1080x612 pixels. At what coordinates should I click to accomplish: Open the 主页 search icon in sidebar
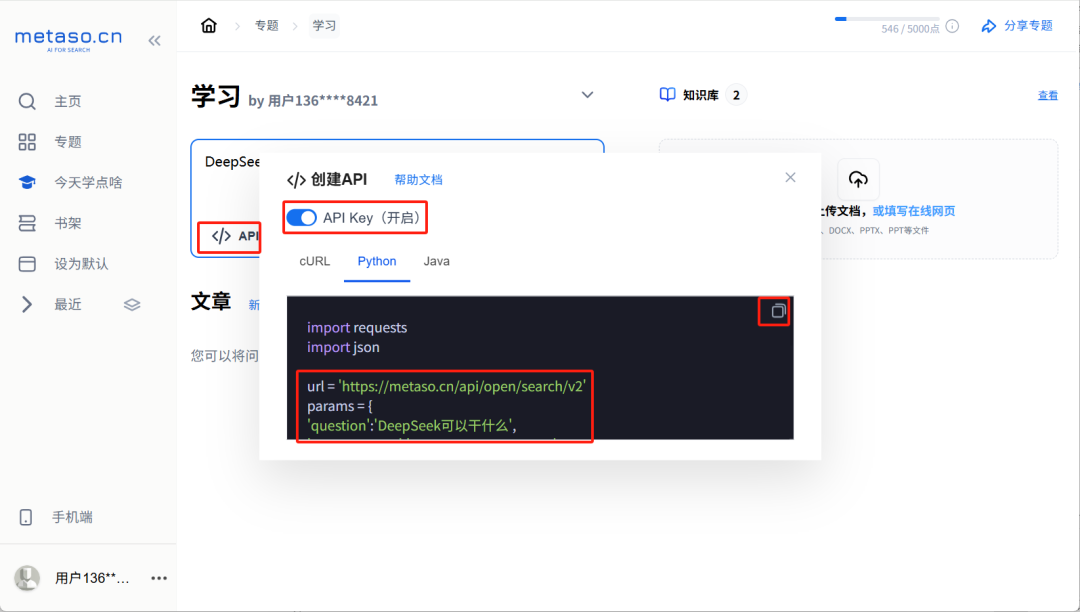click(27, 101)
